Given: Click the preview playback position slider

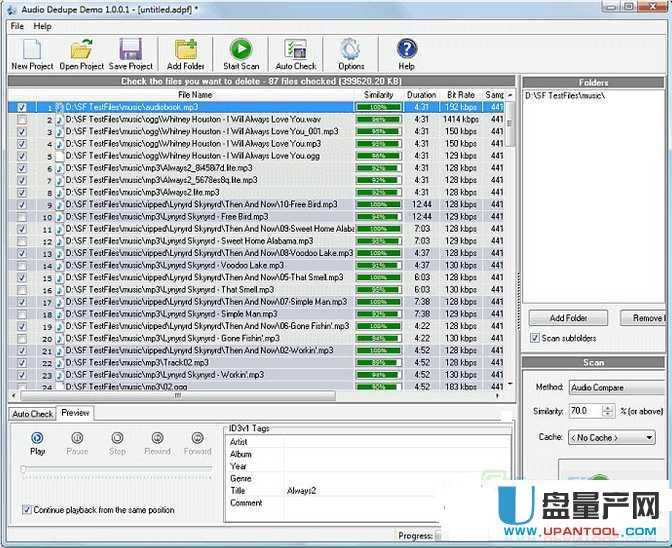Looking at the screenshot, I should pyautogui.click(x=115, y=469).
